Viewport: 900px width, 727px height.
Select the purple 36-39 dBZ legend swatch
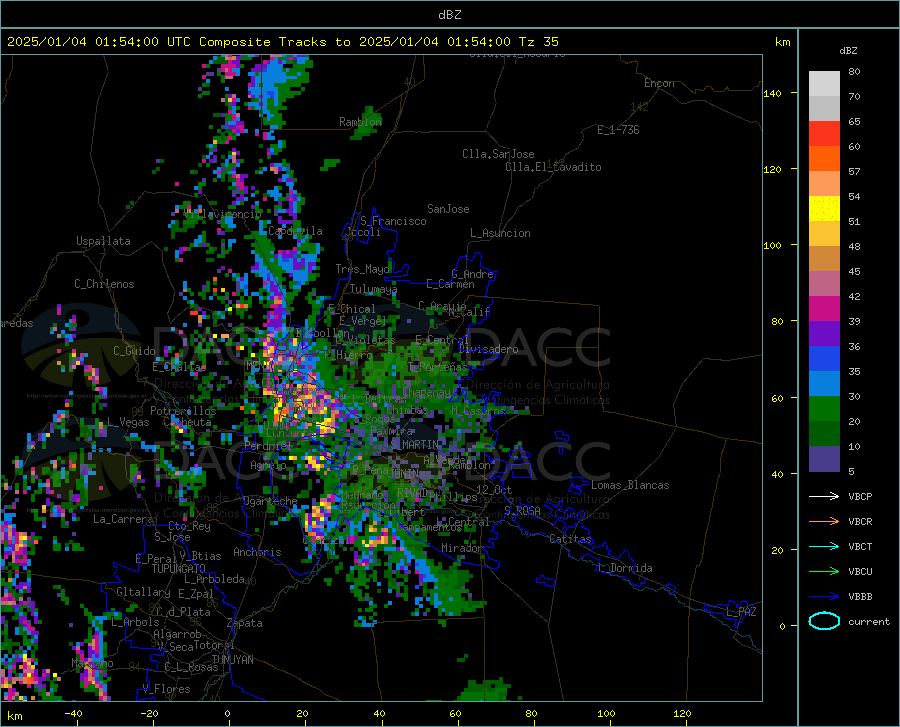824,334
